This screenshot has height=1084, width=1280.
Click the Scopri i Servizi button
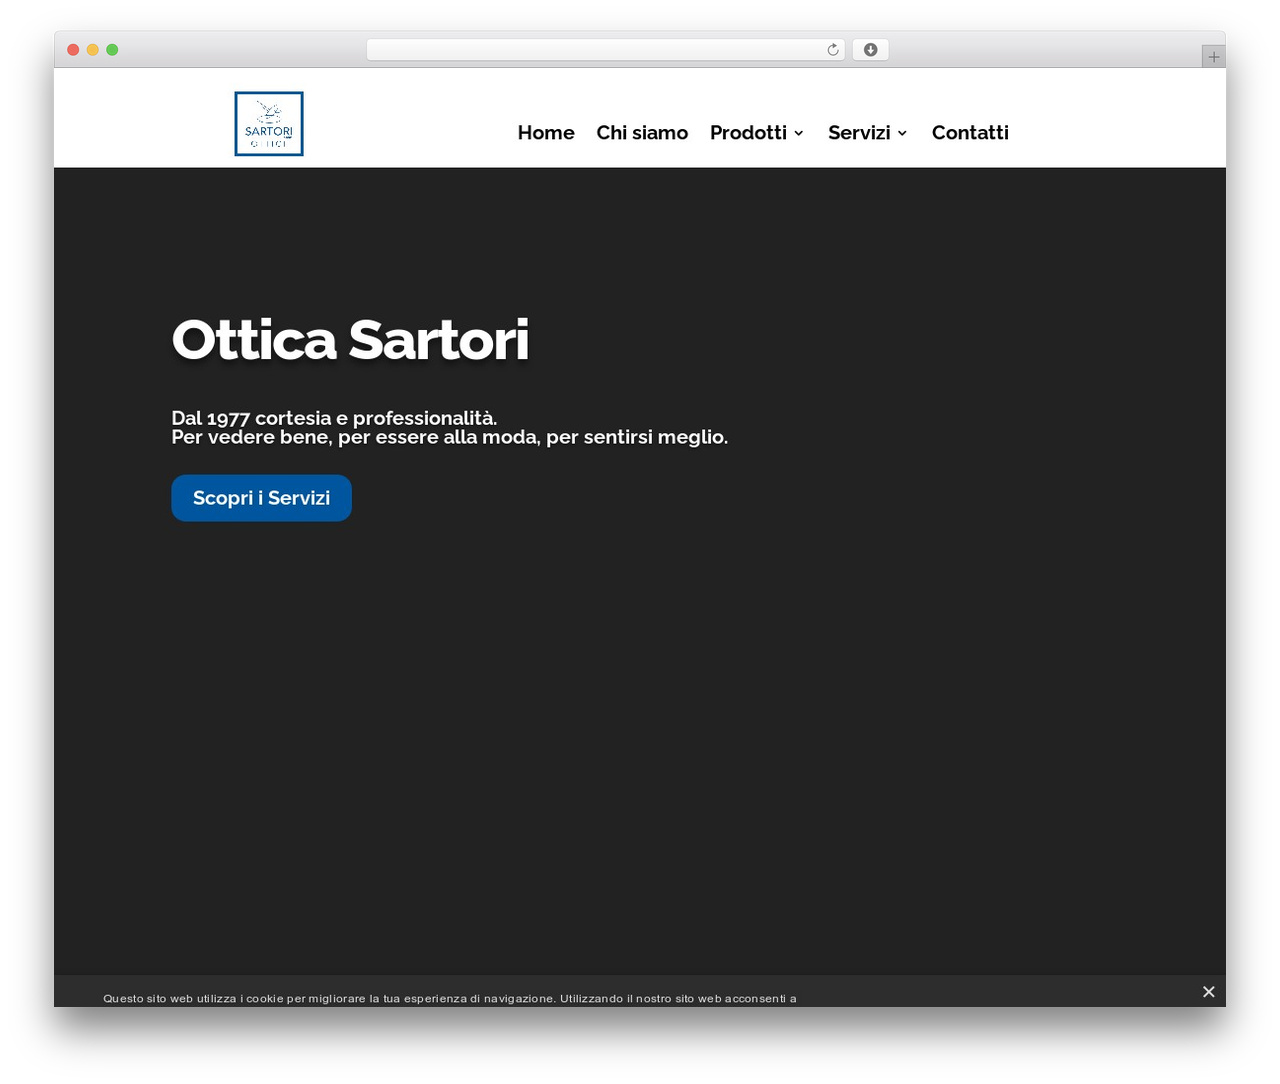(x=261, y=498)
